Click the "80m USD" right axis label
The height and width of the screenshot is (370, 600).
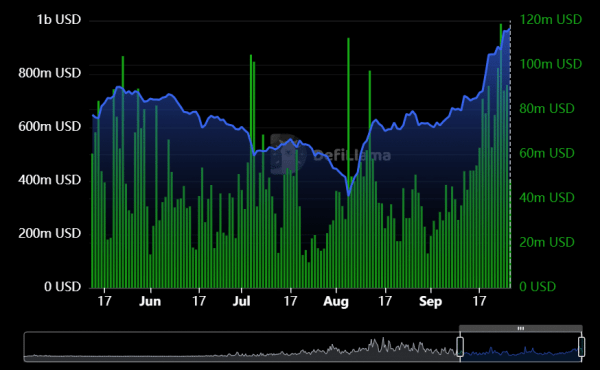tap(547, 109)
